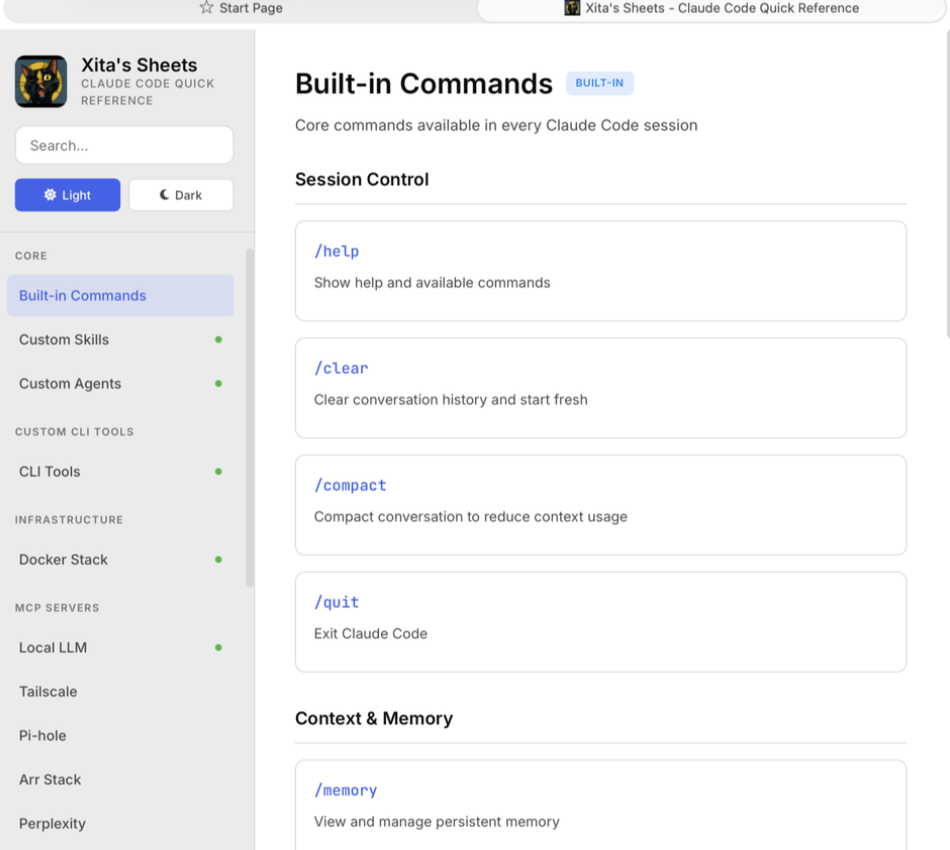
Task: Click the sidebar vertical scrollbar
Action: point(250,418)
